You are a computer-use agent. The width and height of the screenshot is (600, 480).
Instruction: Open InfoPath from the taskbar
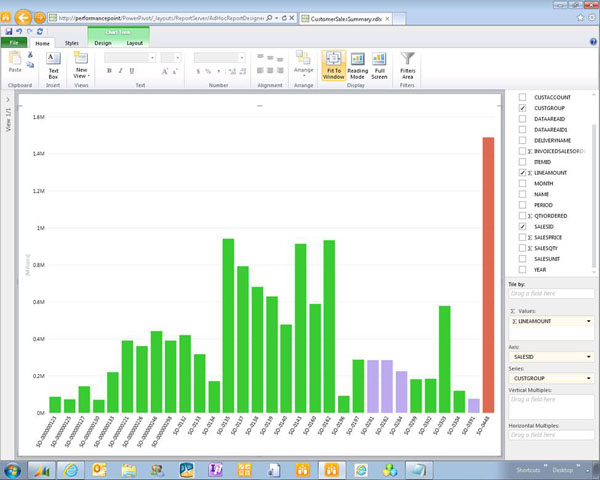tap(215, 470)
